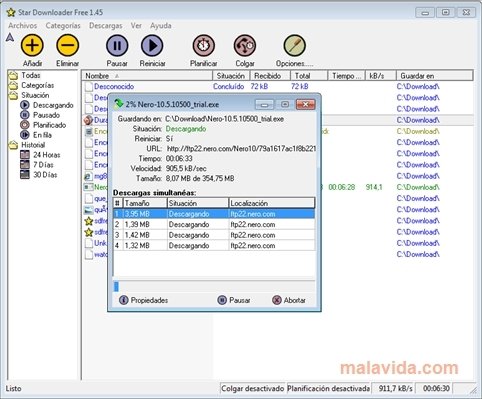Sort list by Total column header
The height and width of the screenshot is (399, 482).
tap(309, 76)
